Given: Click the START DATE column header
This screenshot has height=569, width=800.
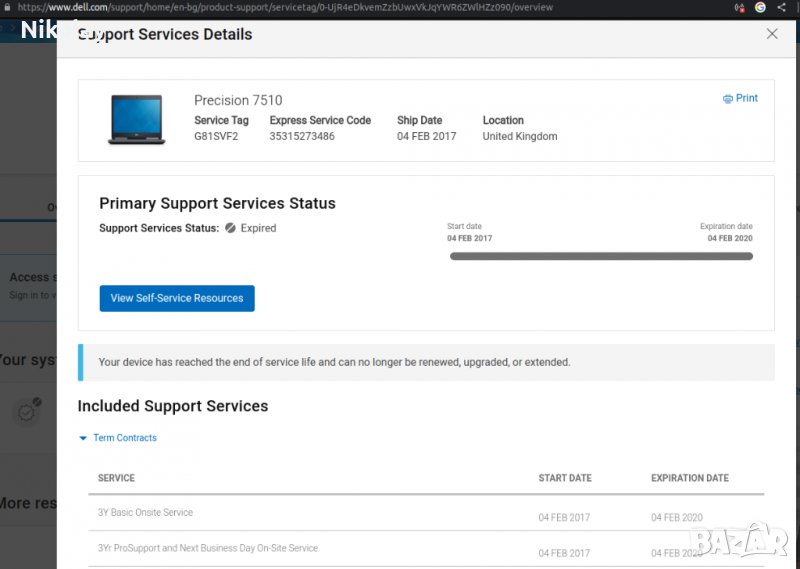Looking at the screenshot, I should click(565, 478).
